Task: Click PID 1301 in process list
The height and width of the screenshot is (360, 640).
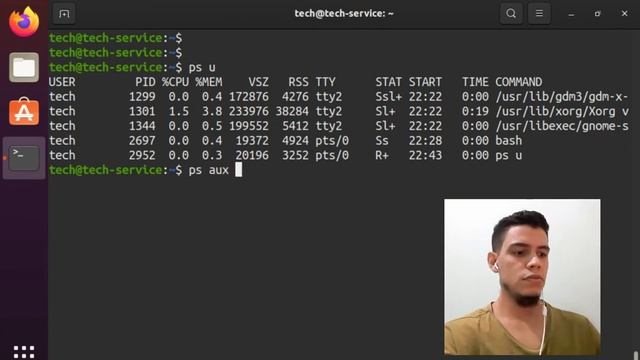Action: (142, 111)
